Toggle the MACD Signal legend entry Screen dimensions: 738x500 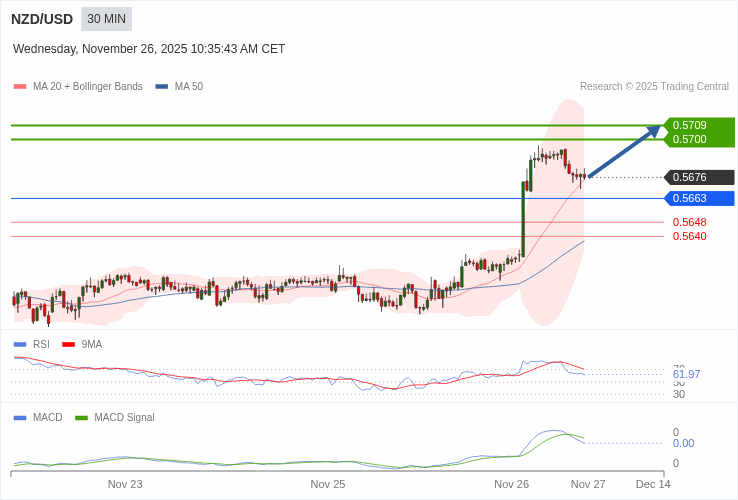point(115,417)
